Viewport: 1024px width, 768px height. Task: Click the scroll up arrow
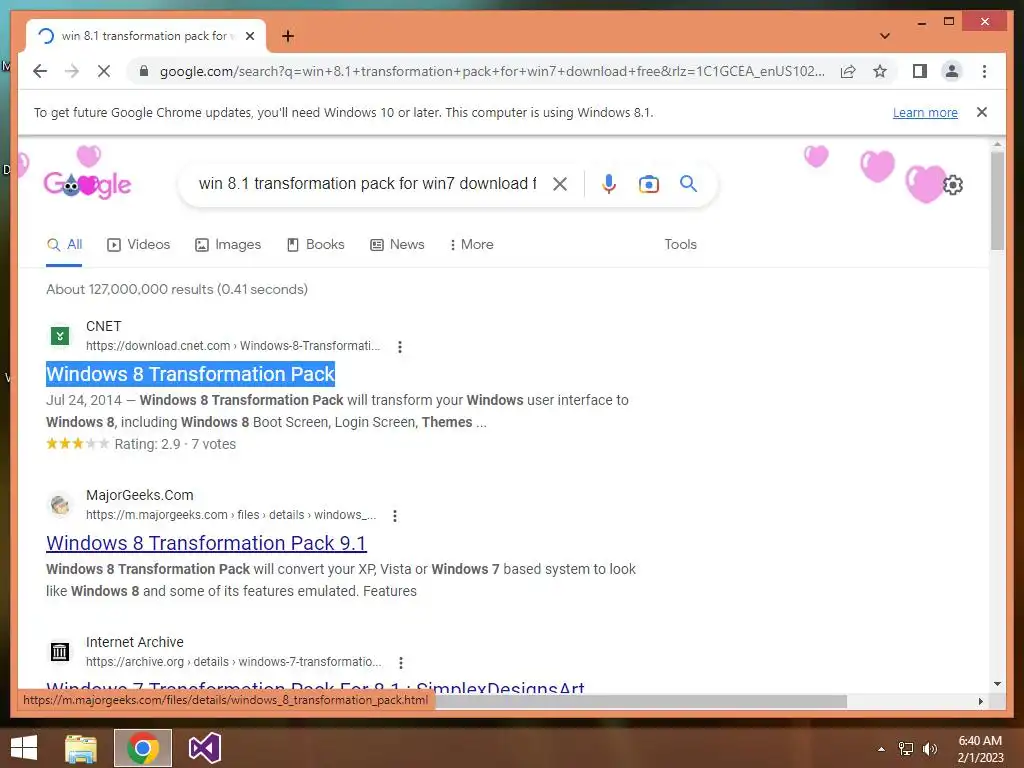point(997,144)
